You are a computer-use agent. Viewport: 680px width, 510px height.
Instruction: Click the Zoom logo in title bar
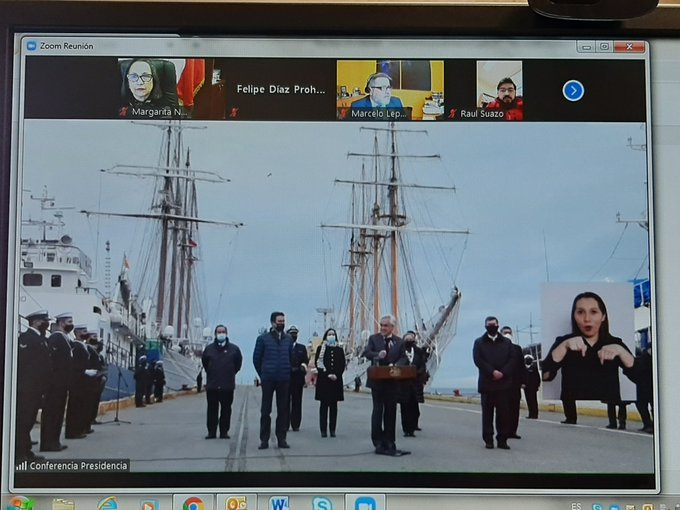coord(31,46)
